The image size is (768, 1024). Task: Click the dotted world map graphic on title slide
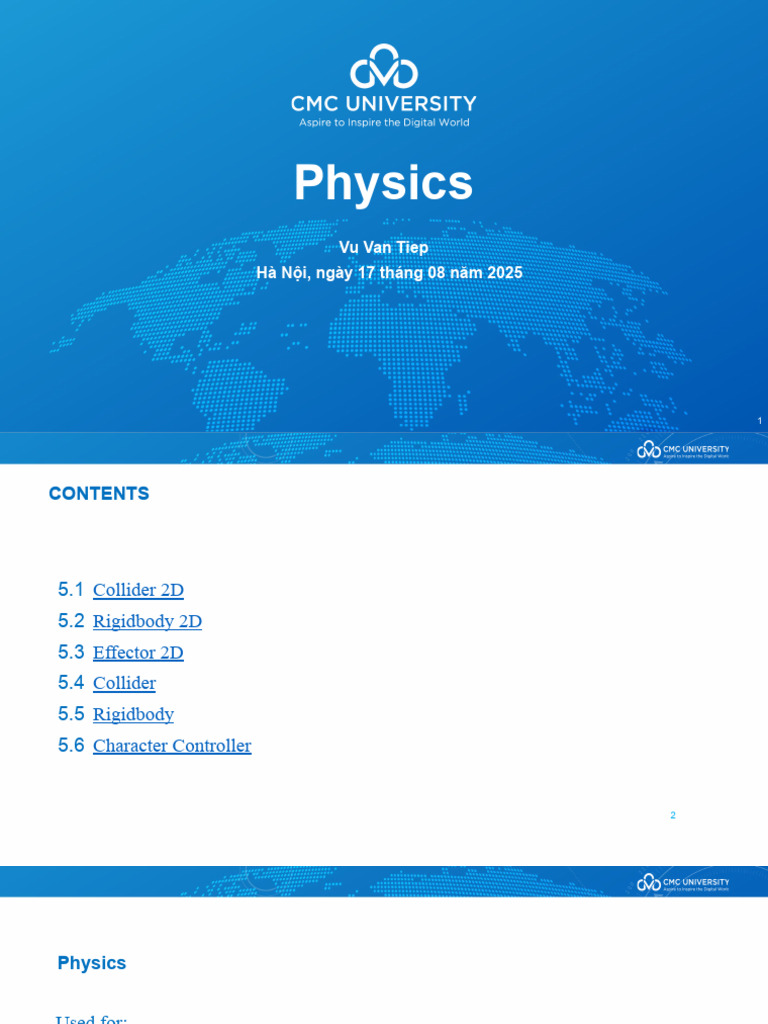372,327
